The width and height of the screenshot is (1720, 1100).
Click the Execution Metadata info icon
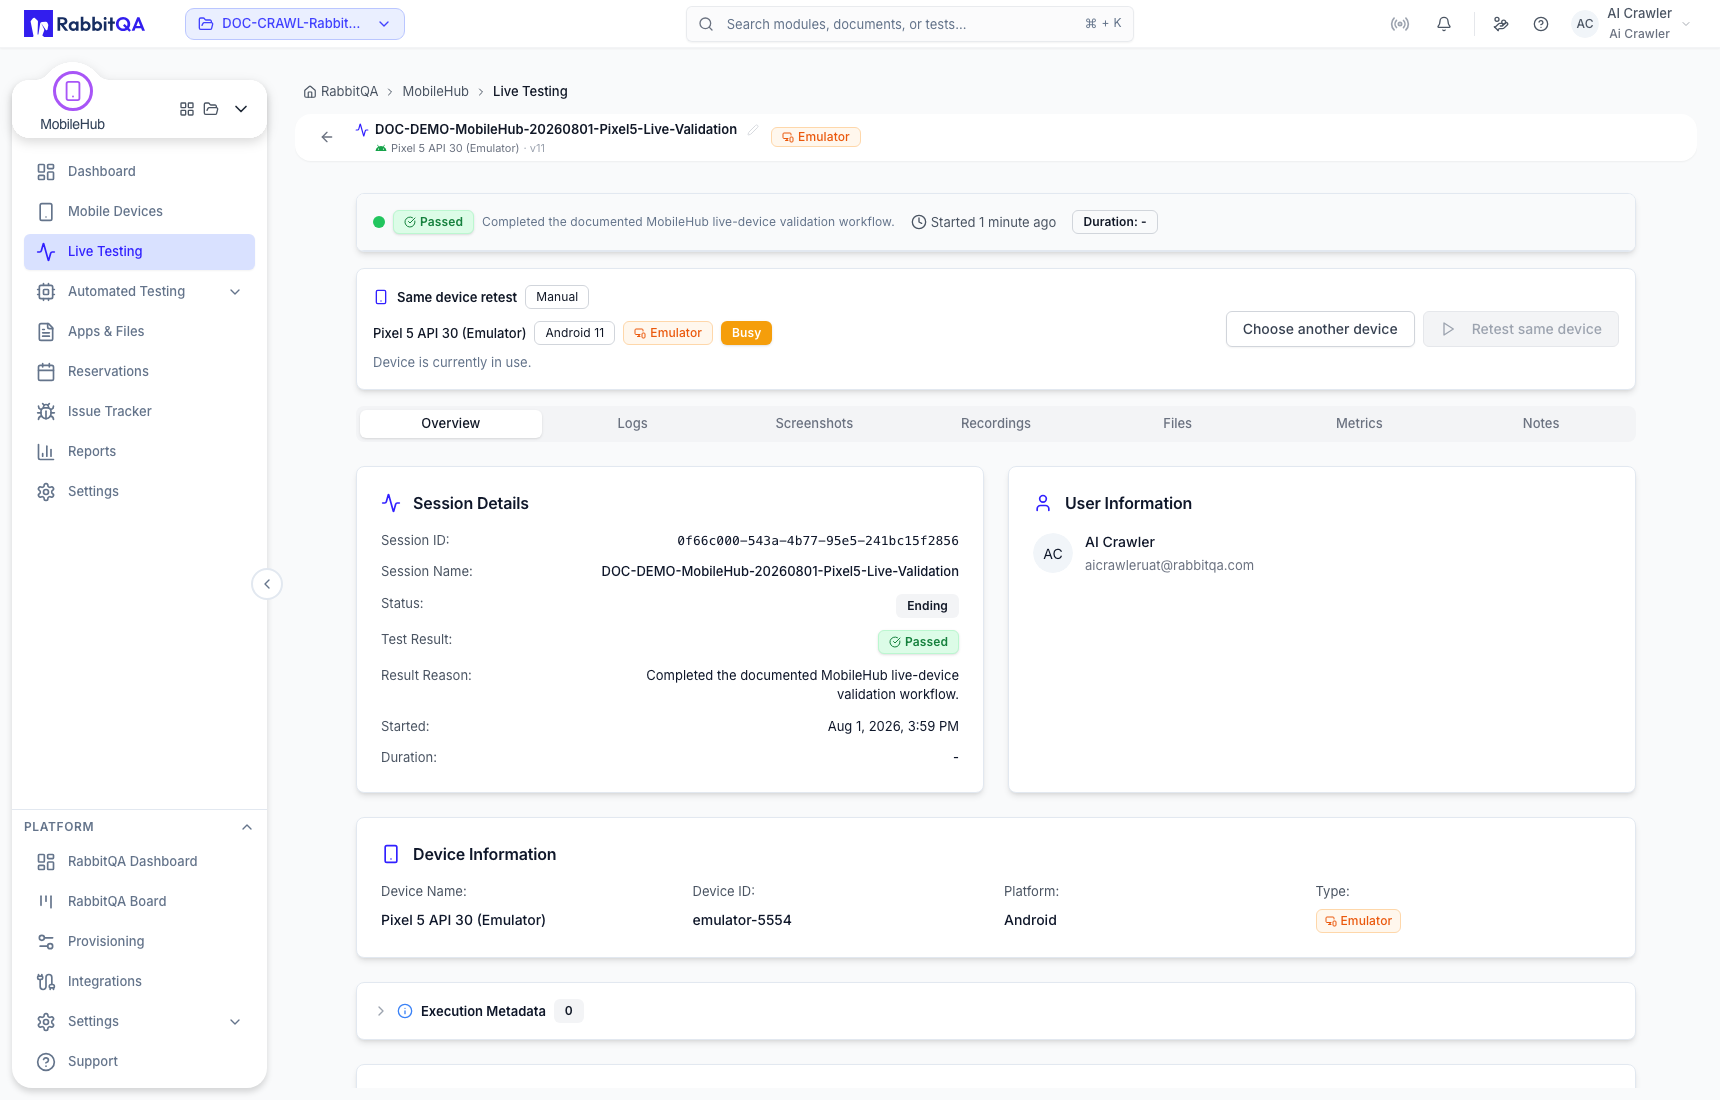tap(405, 1011)
